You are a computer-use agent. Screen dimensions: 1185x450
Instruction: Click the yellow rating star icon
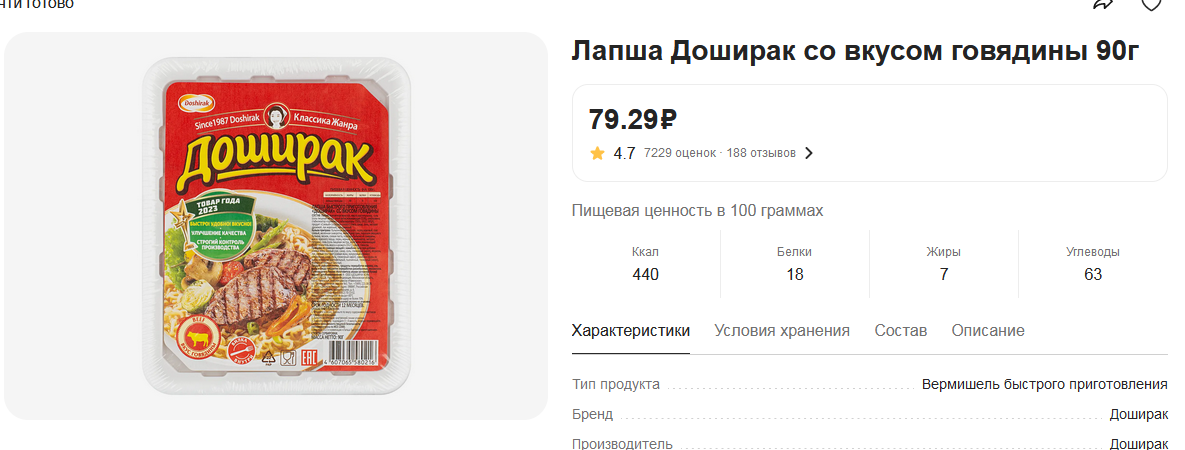598,154
